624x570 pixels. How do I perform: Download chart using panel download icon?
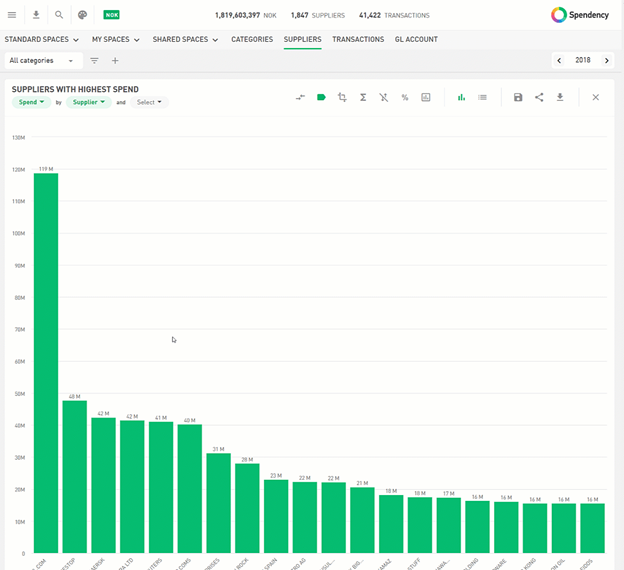tap(560, 97)
